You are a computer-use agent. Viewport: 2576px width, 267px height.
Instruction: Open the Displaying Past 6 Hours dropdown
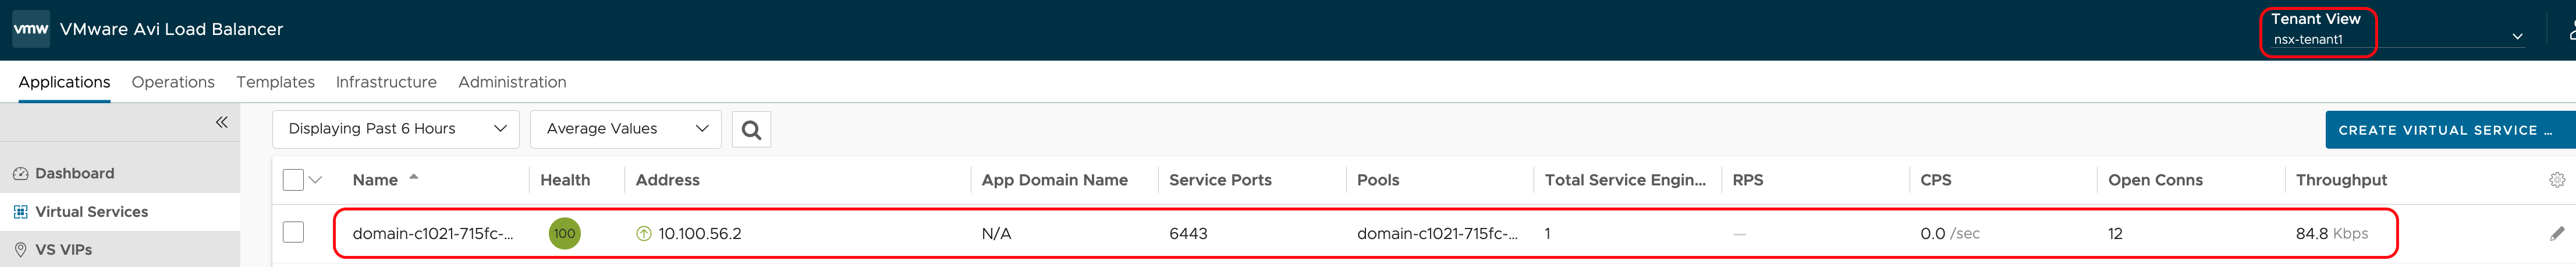396,129
